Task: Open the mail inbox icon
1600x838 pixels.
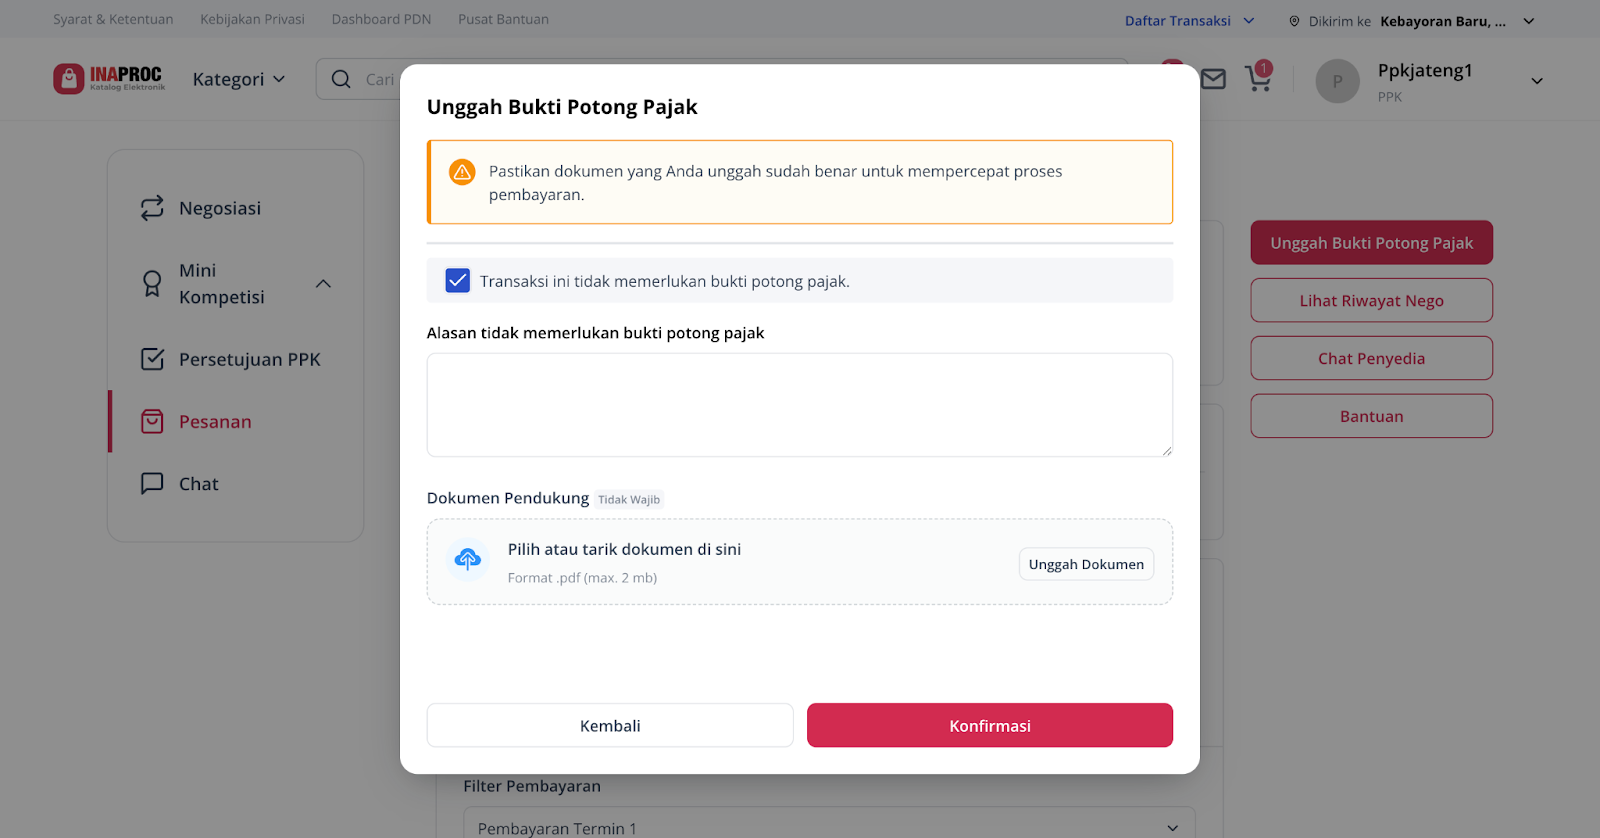Action: pyautogui.click(x=1213, y=79)
